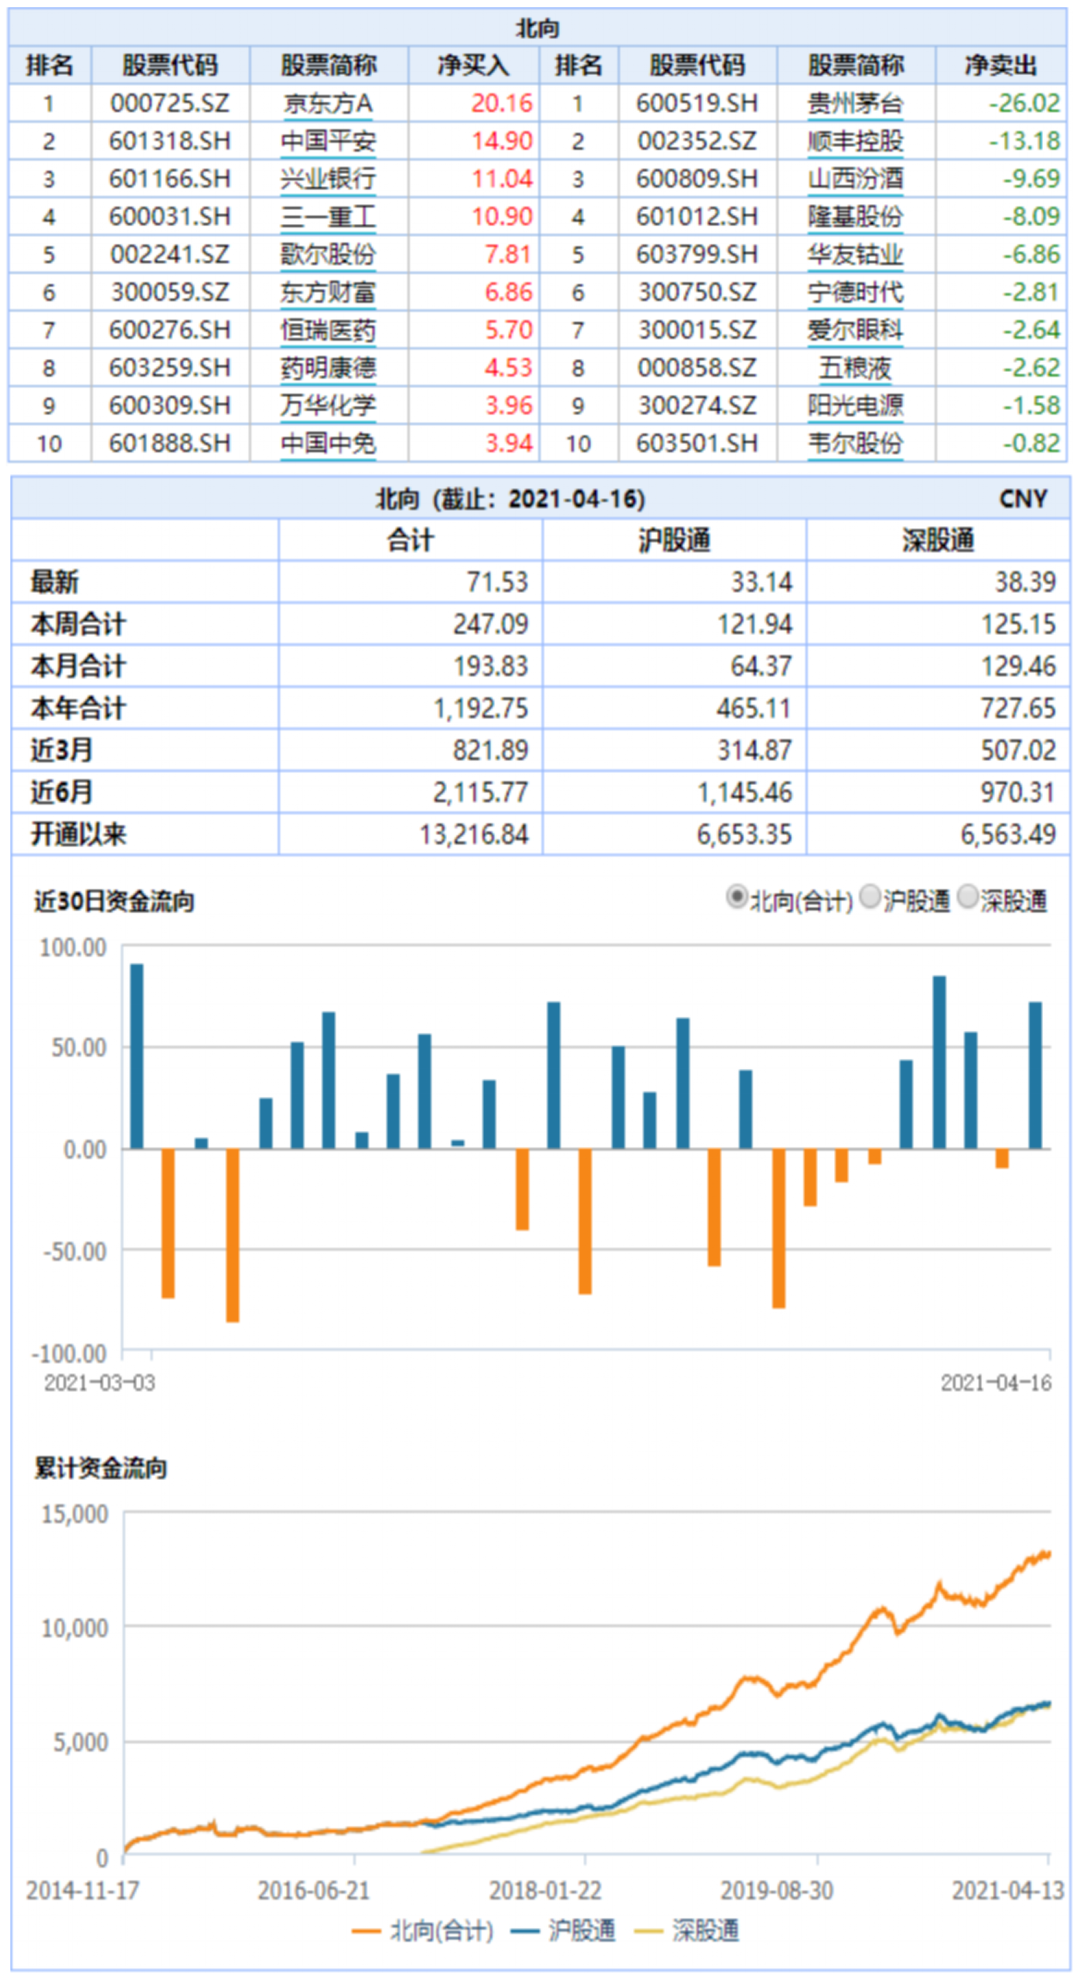Image resolution: width=1080 pixels, height=1980 pixels.
Task: Open the 山西汾酒 stock link
Action: [x=856, y=180]
